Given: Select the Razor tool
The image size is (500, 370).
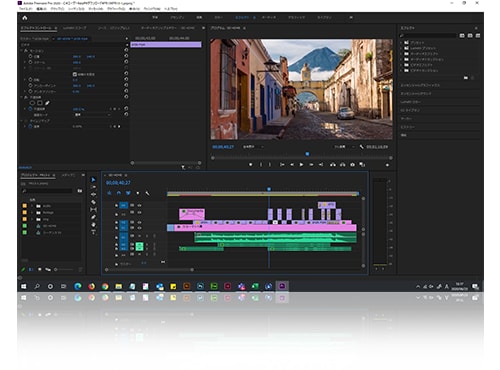Looking at the screenshot, I should pyautogui.click(x=93, y=202).
